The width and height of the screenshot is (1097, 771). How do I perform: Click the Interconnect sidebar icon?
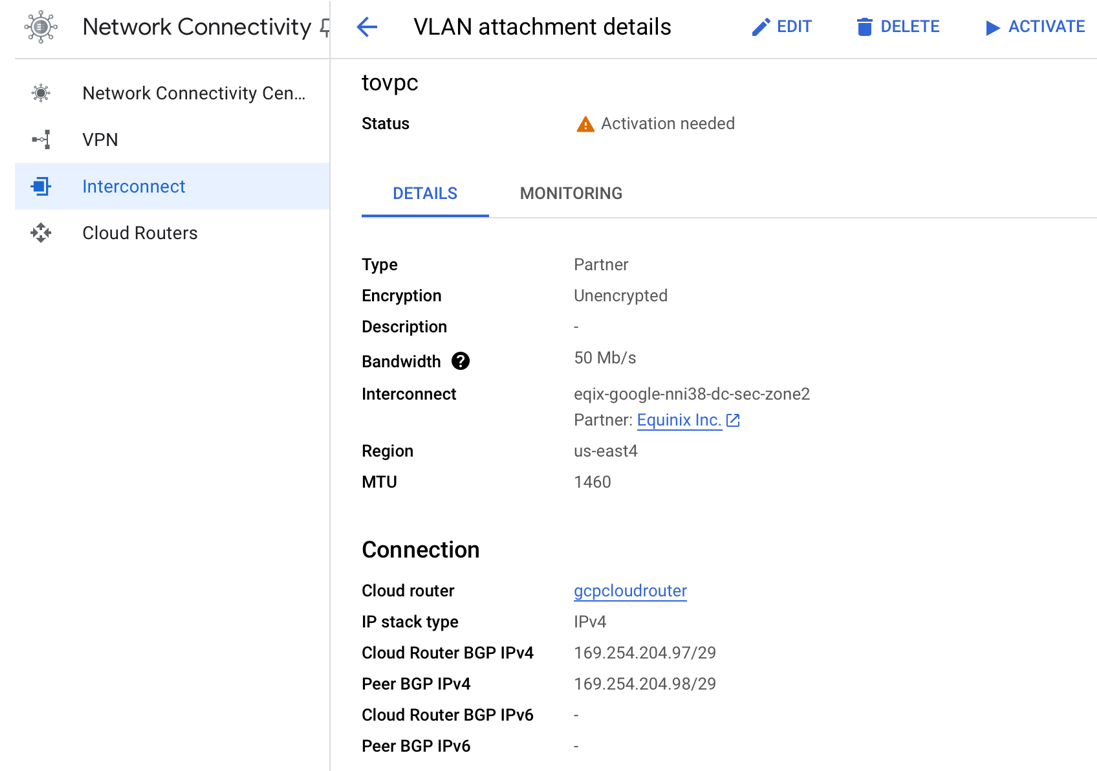point(41,186)
